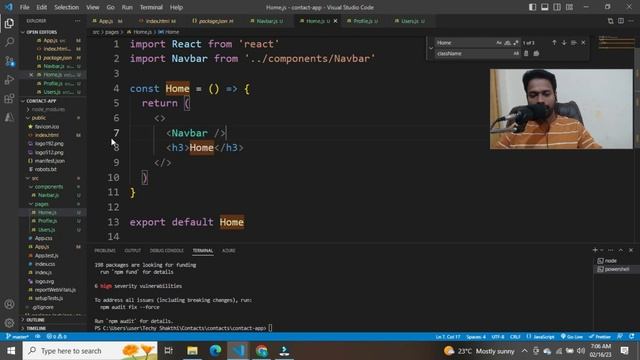640x360 pixels.
Task: Open the Search view in activity bar
Action: click(x=9, y=42)
